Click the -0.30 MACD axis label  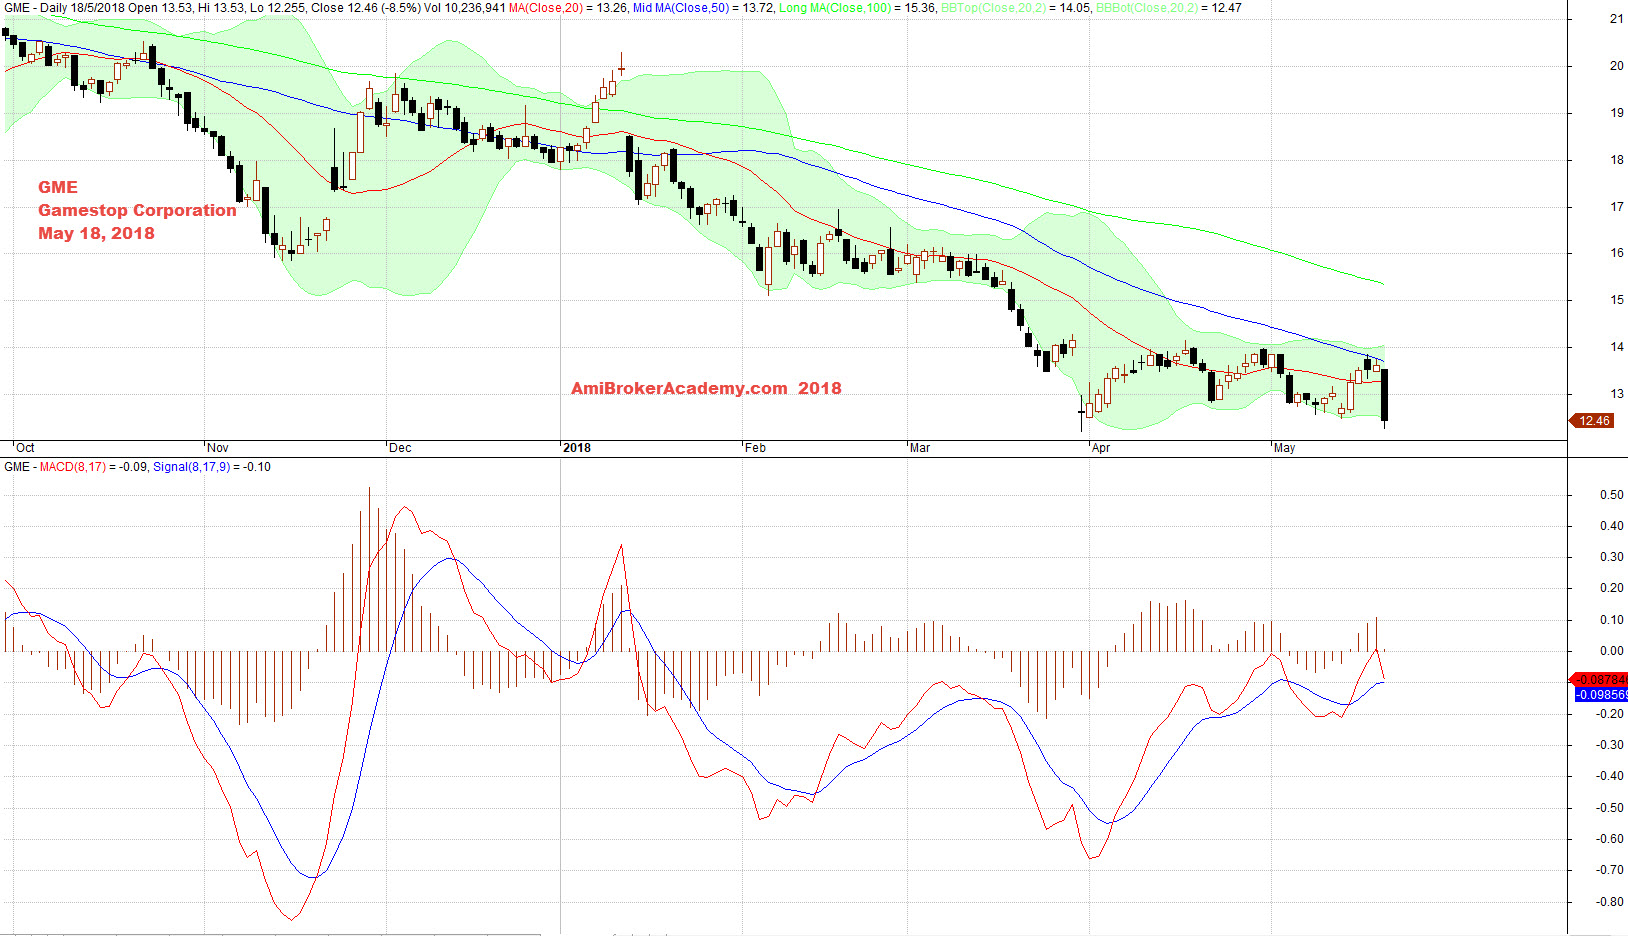pyautogui.click(x=1609, y=745)
